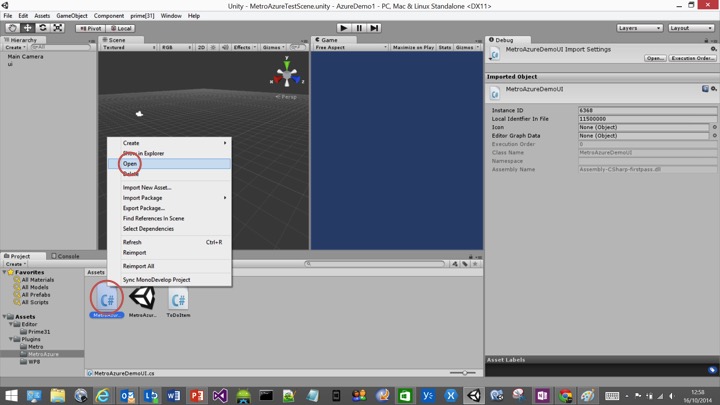Open the Component menu
Image resolution: width=720 pixels, height=405 pixels.
109,16
